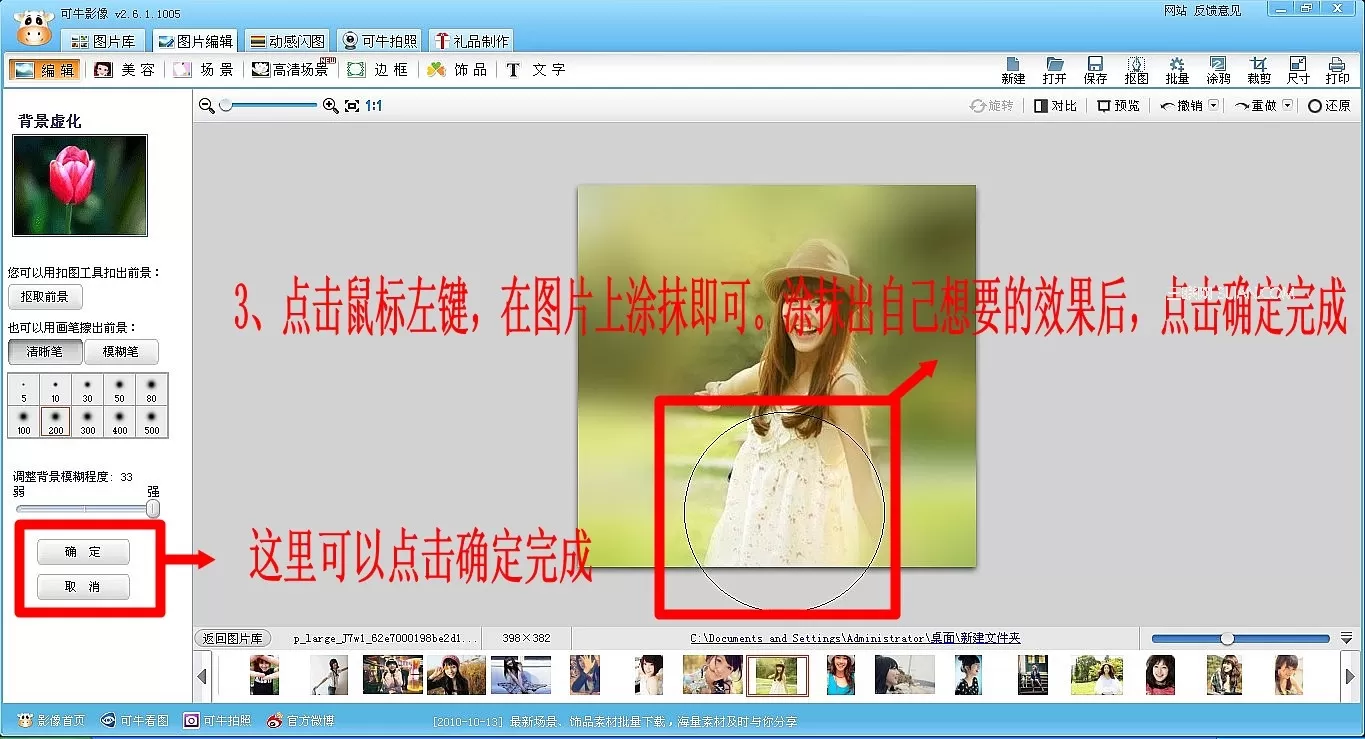This screenshot has width=1365, height=739.
Task: Click the background blur strength slider
Action: 87,509
